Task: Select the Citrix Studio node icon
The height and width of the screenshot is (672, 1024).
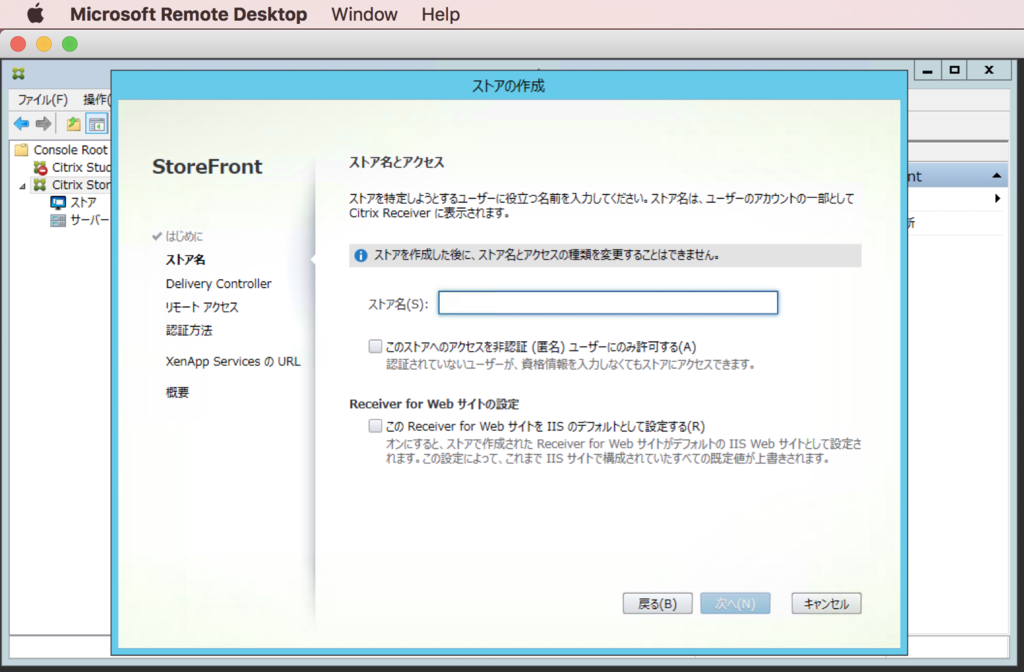Action: point(40,167)
